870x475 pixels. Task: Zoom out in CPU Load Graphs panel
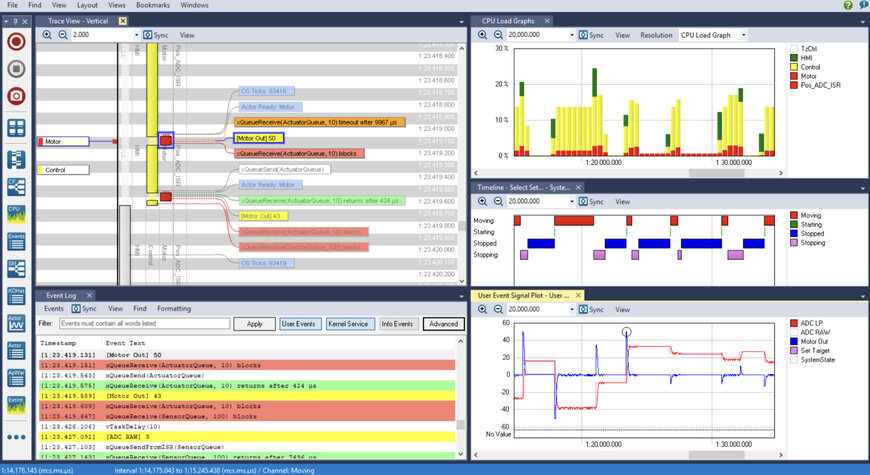(498, 35)
